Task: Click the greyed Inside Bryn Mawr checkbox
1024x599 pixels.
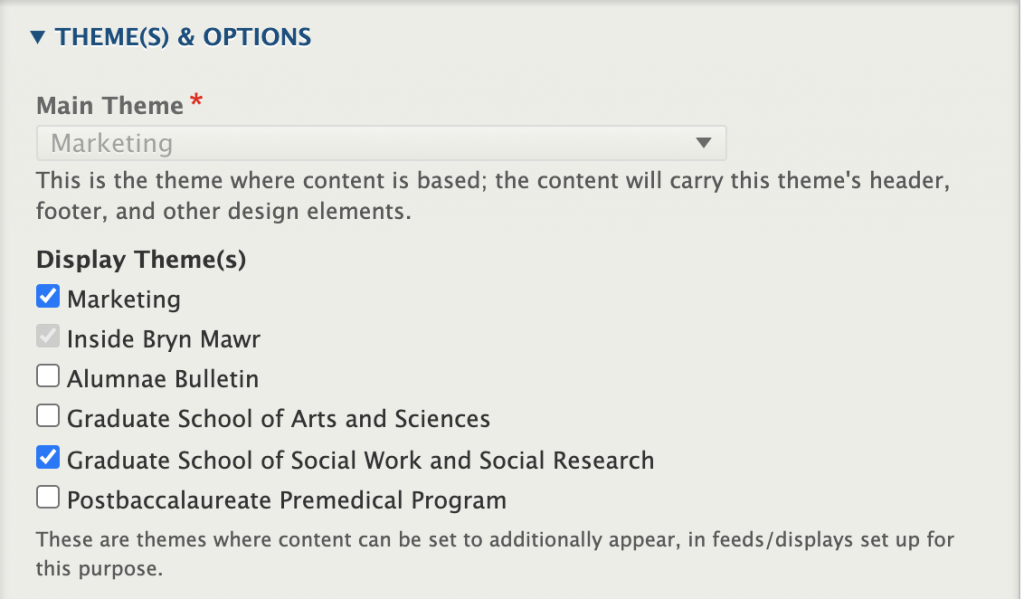Action: point(48,338)
